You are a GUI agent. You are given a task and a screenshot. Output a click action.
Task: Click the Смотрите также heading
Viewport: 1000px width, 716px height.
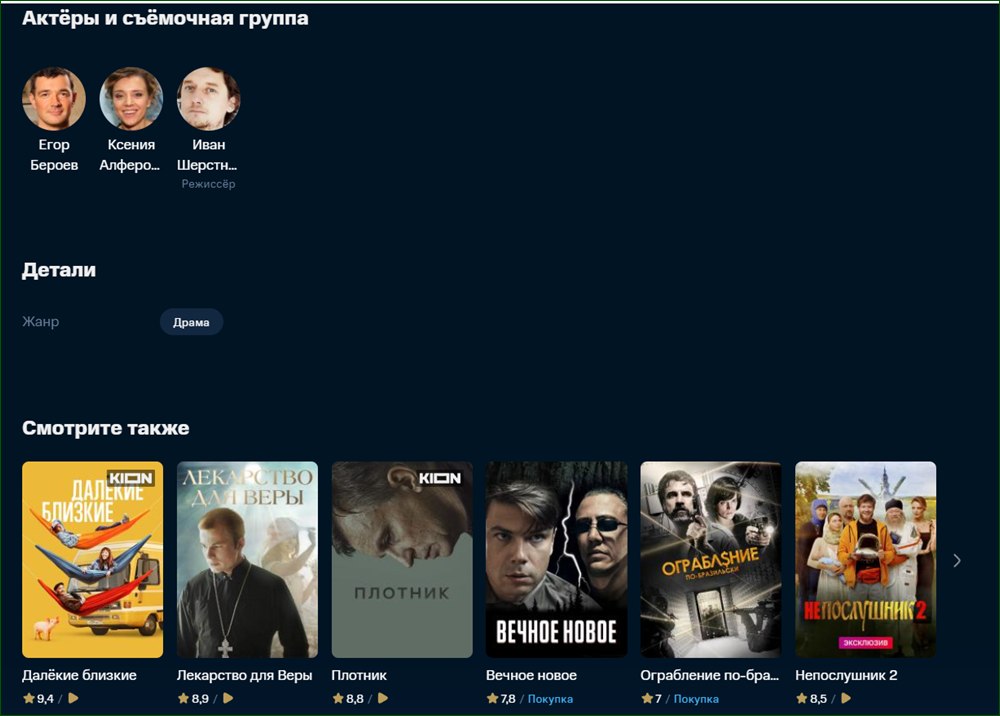(106, 428)
